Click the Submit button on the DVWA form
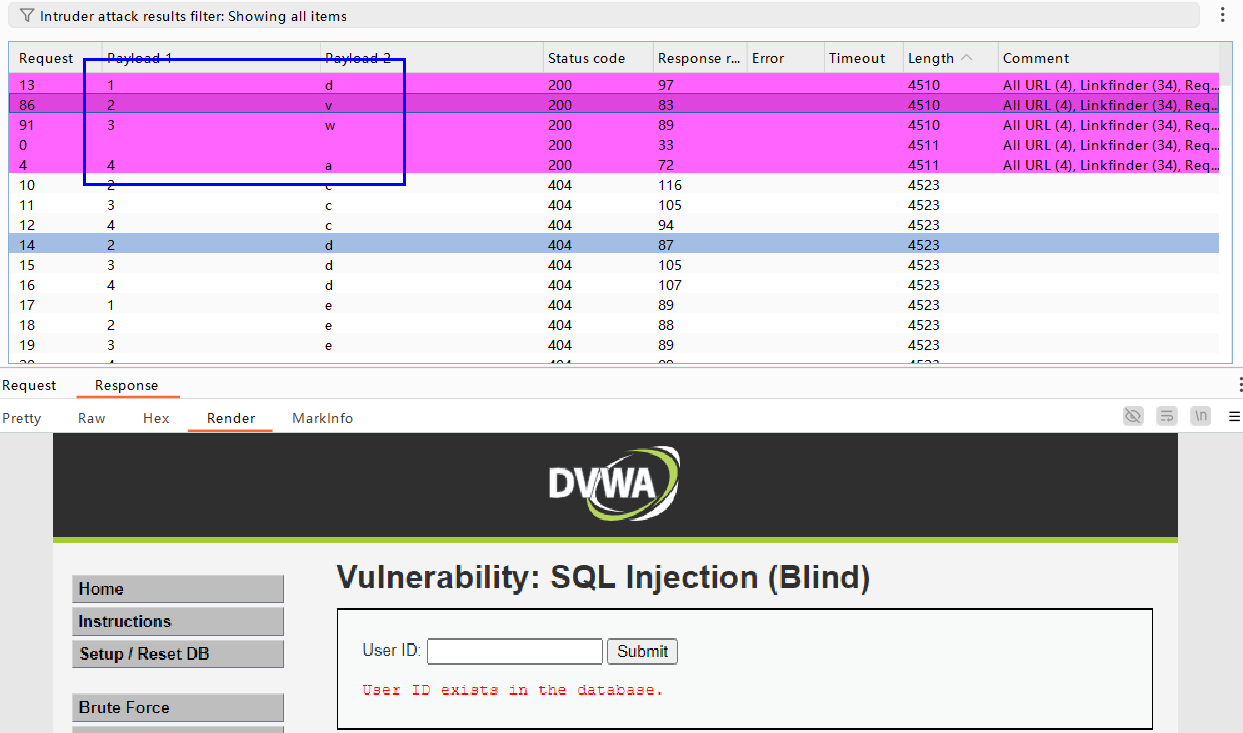 [642, 651]
